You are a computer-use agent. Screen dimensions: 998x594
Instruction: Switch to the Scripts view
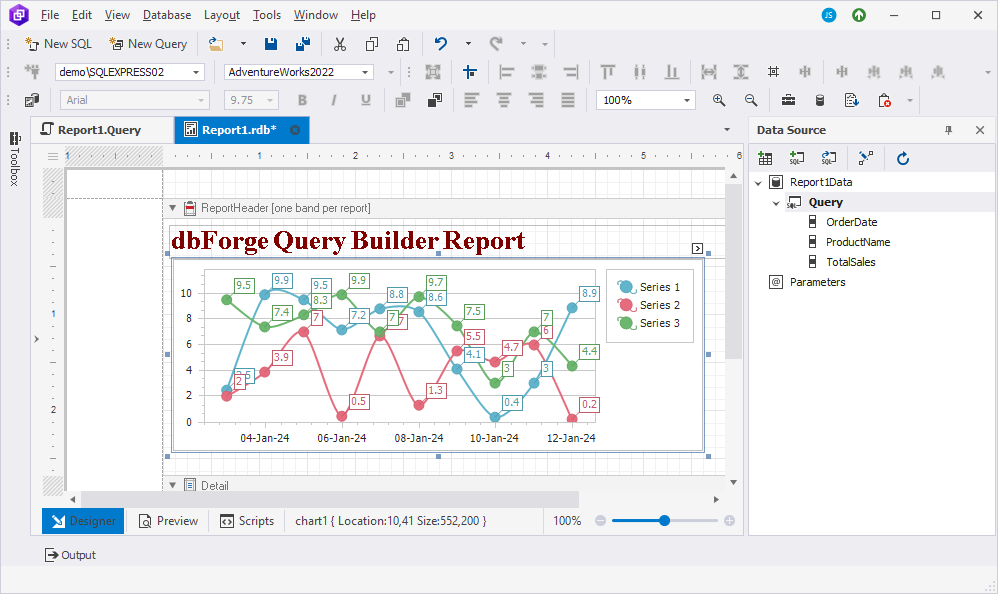point(247,521)
